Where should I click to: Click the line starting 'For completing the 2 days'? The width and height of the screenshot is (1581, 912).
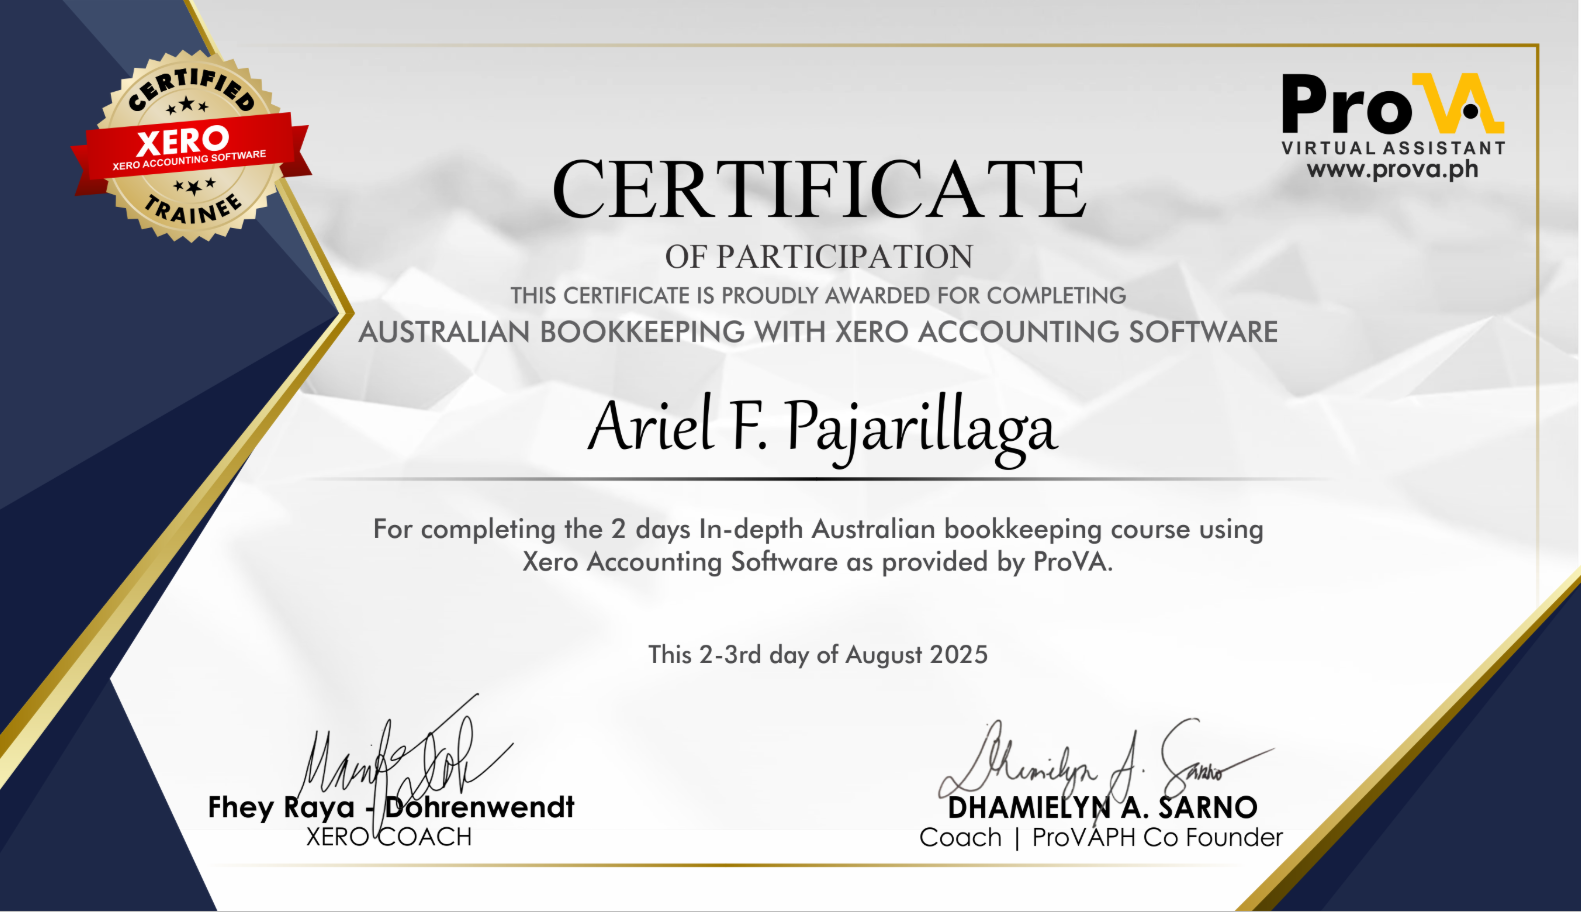coord(818,529)
